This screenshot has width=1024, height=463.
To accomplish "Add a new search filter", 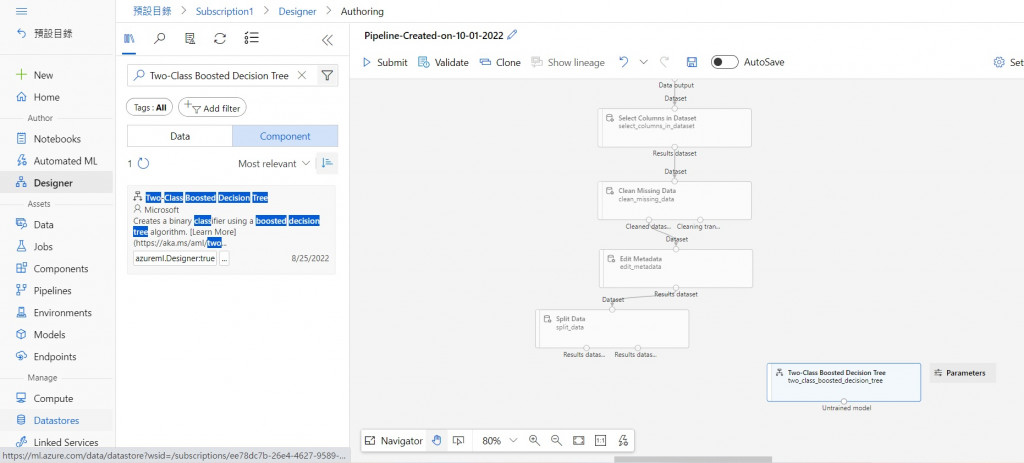I will click(212, 108).
